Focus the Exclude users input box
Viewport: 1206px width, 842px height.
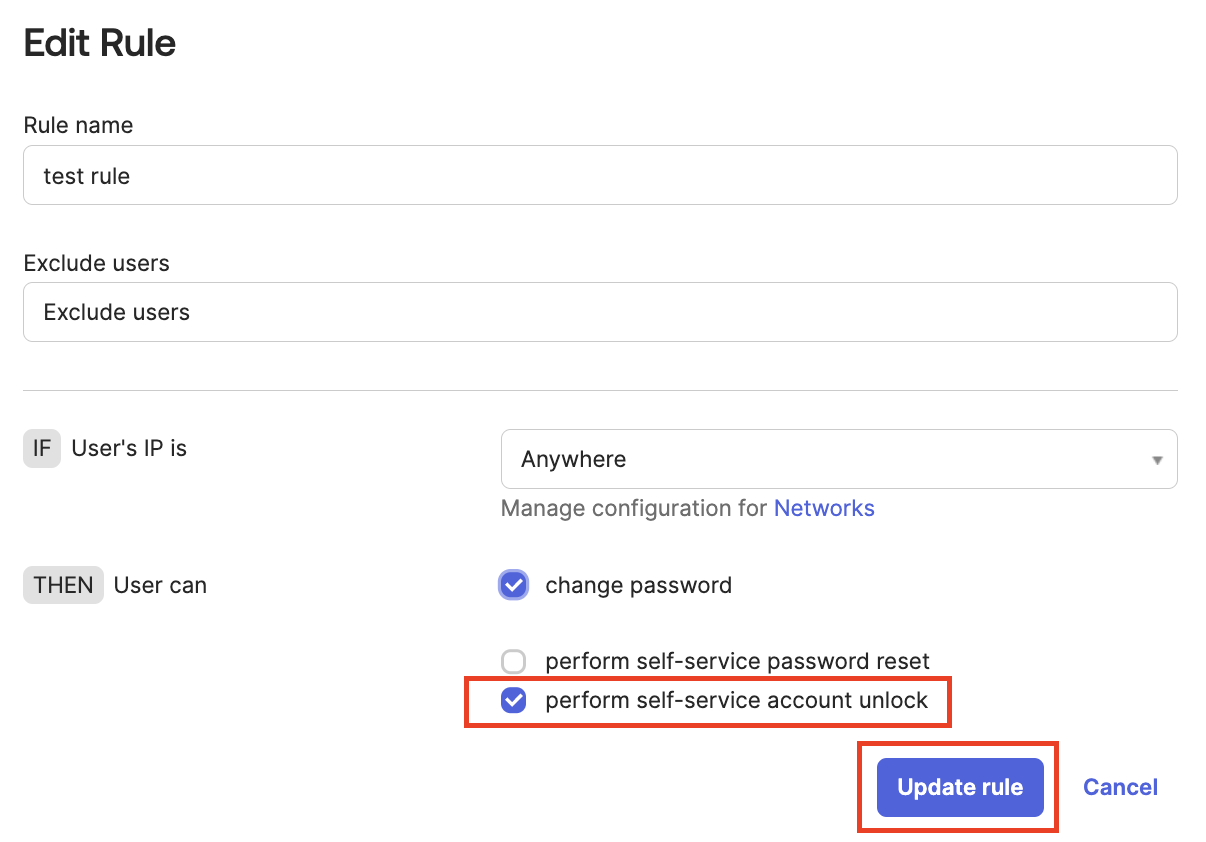600,312
